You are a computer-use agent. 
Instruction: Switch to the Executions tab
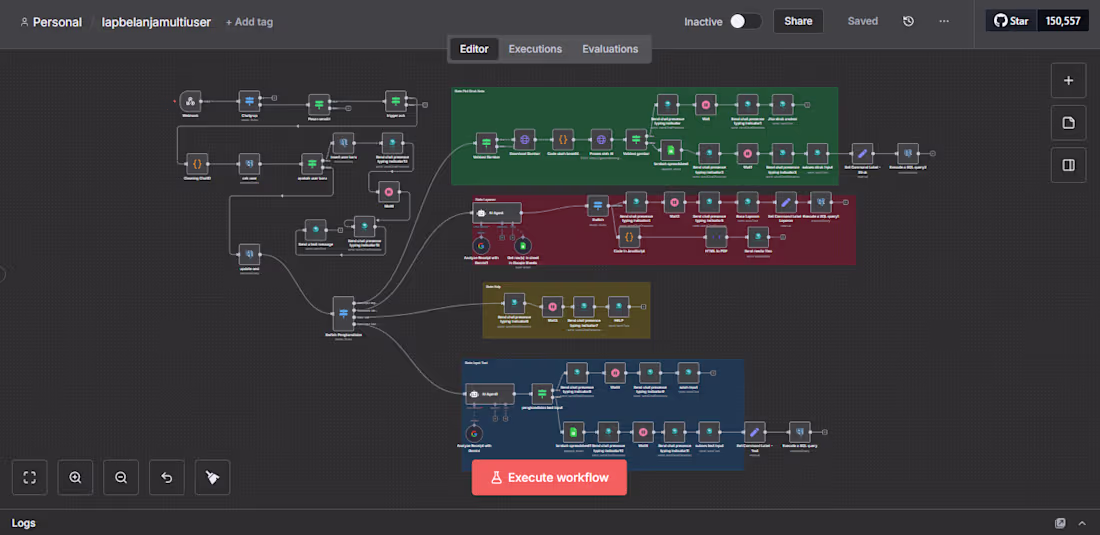[x=535, y=49]
